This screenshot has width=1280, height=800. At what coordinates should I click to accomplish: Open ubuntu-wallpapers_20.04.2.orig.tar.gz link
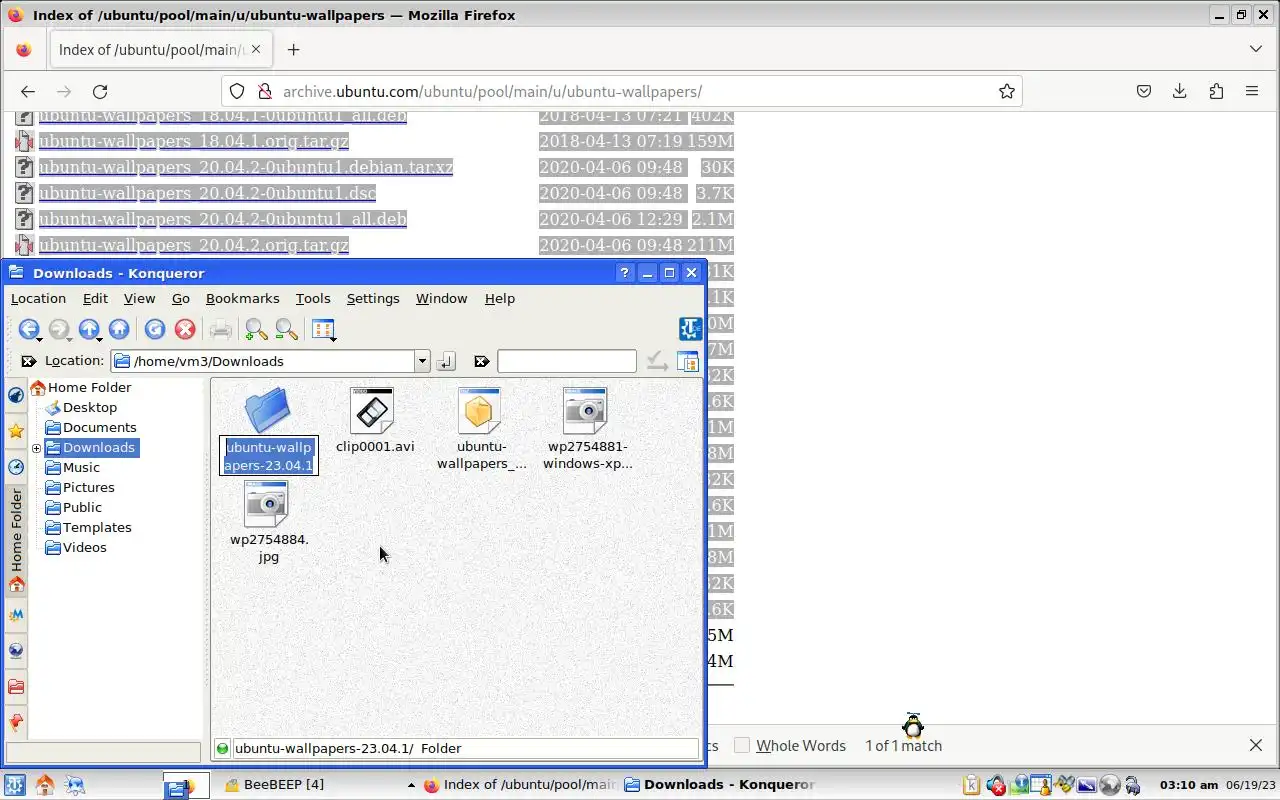tap(193, 245)
